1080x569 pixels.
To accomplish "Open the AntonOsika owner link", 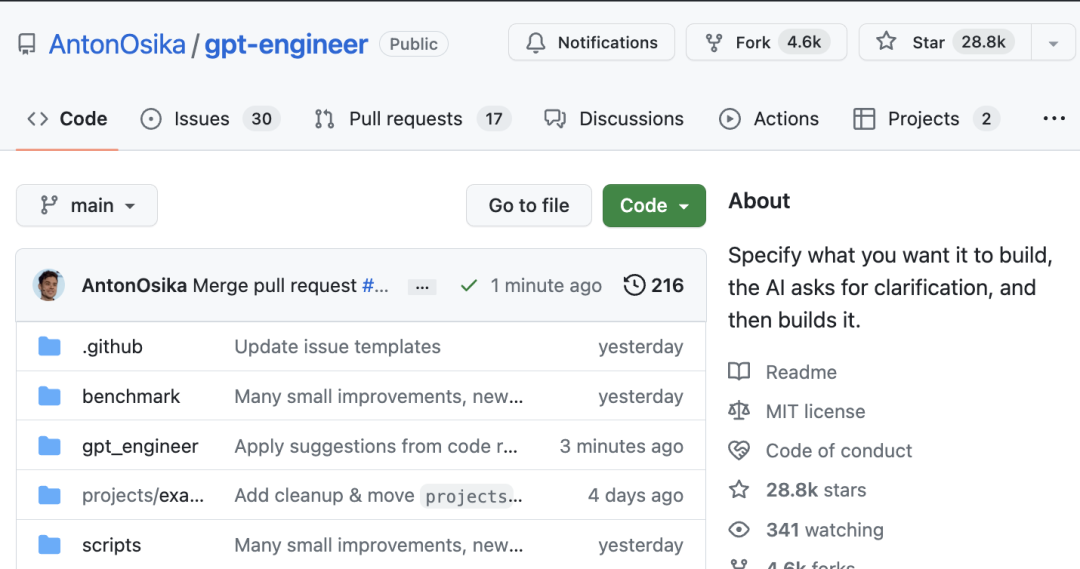I will tap(117, 44).
